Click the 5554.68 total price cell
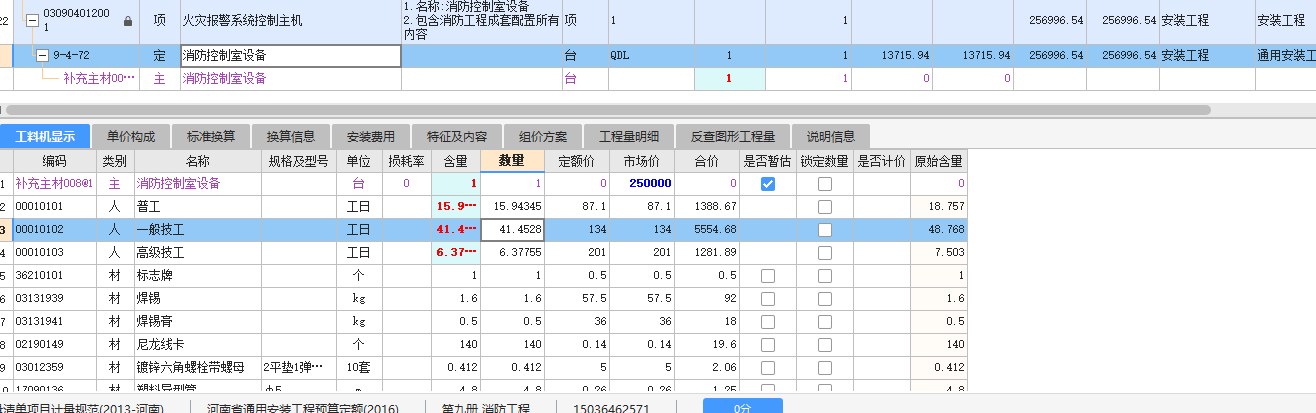The width and height of the screenshot is (1316, 413). (x=708, y=230)
